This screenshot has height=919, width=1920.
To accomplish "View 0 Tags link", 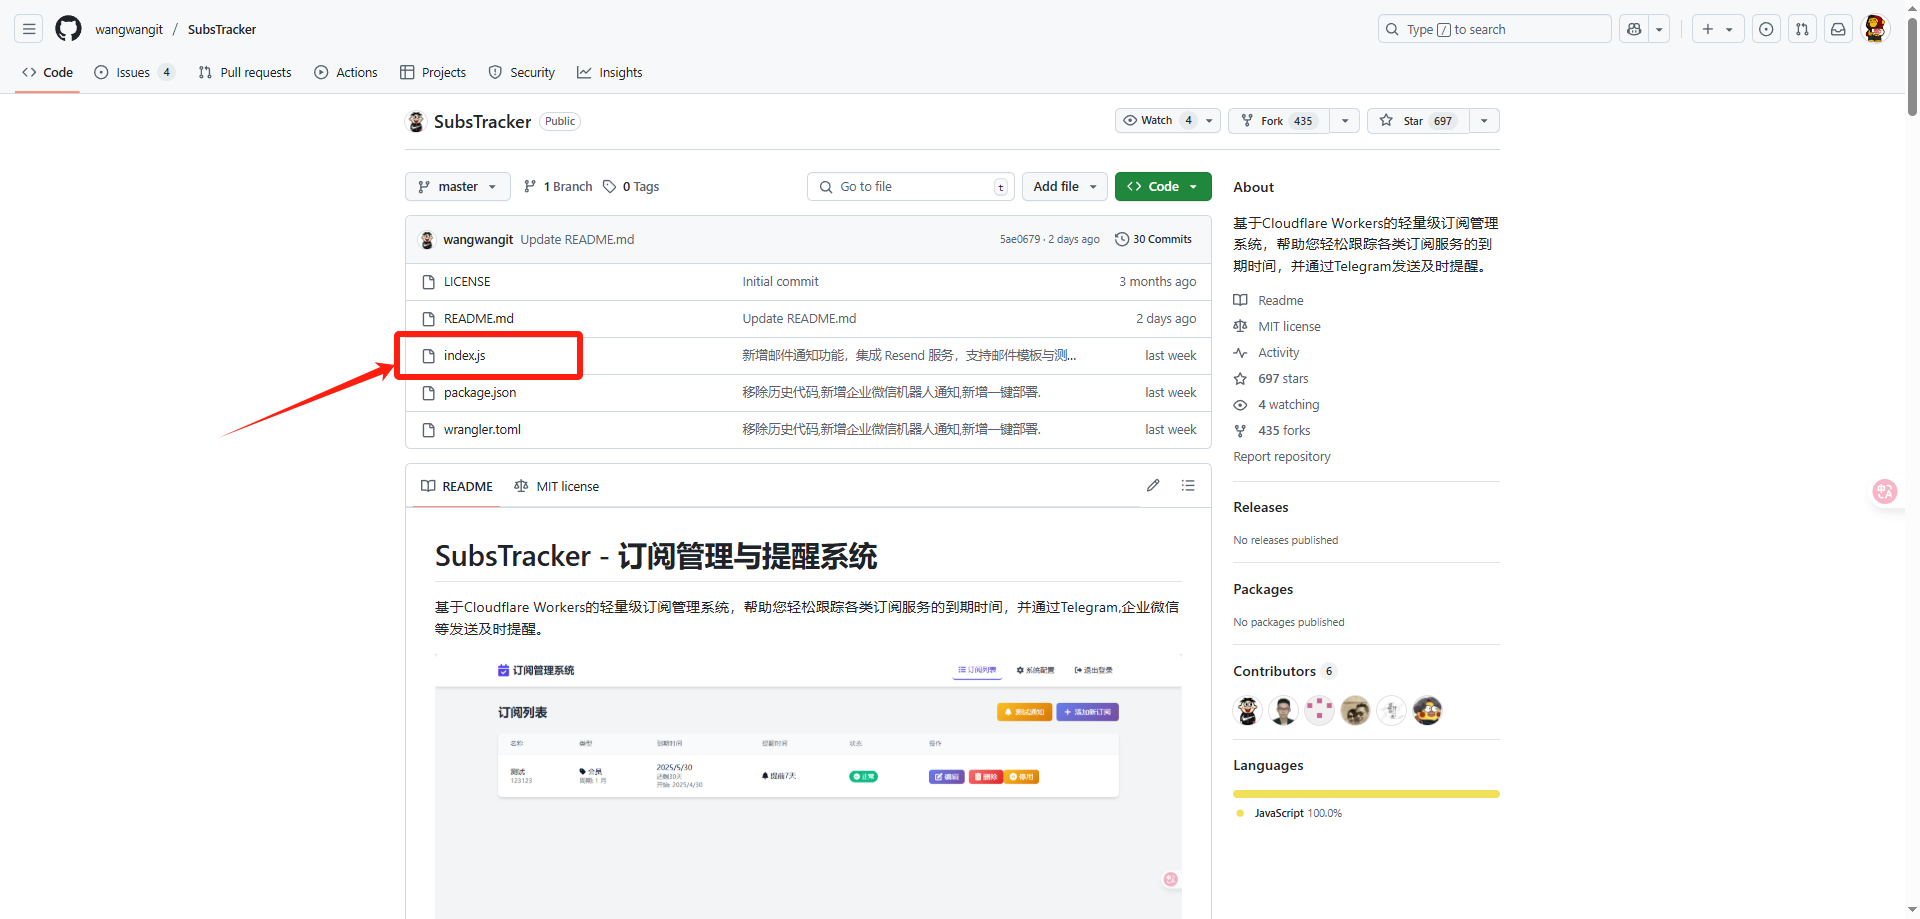I will tap(631, 186).
